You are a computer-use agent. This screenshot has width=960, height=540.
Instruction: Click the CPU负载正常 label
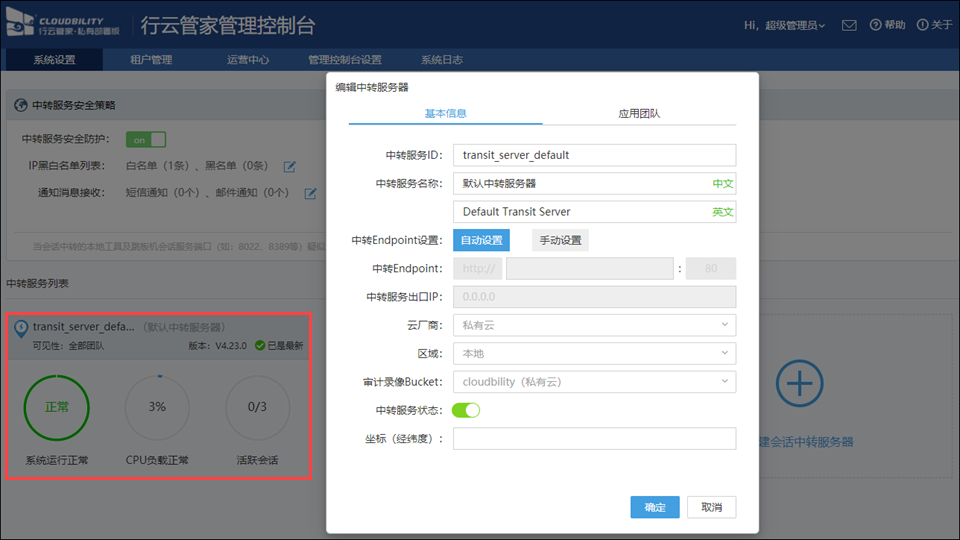click(157, 460)
